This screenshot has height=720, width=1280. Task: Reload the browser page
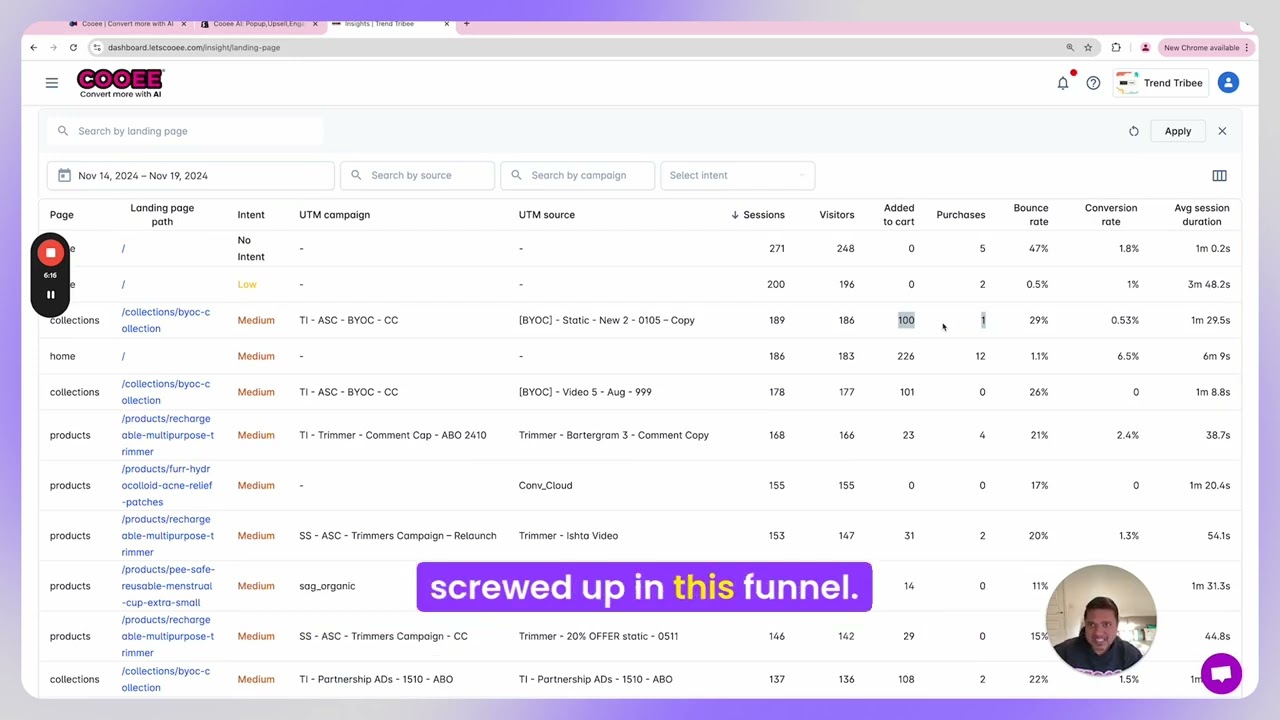pos(73,47)
